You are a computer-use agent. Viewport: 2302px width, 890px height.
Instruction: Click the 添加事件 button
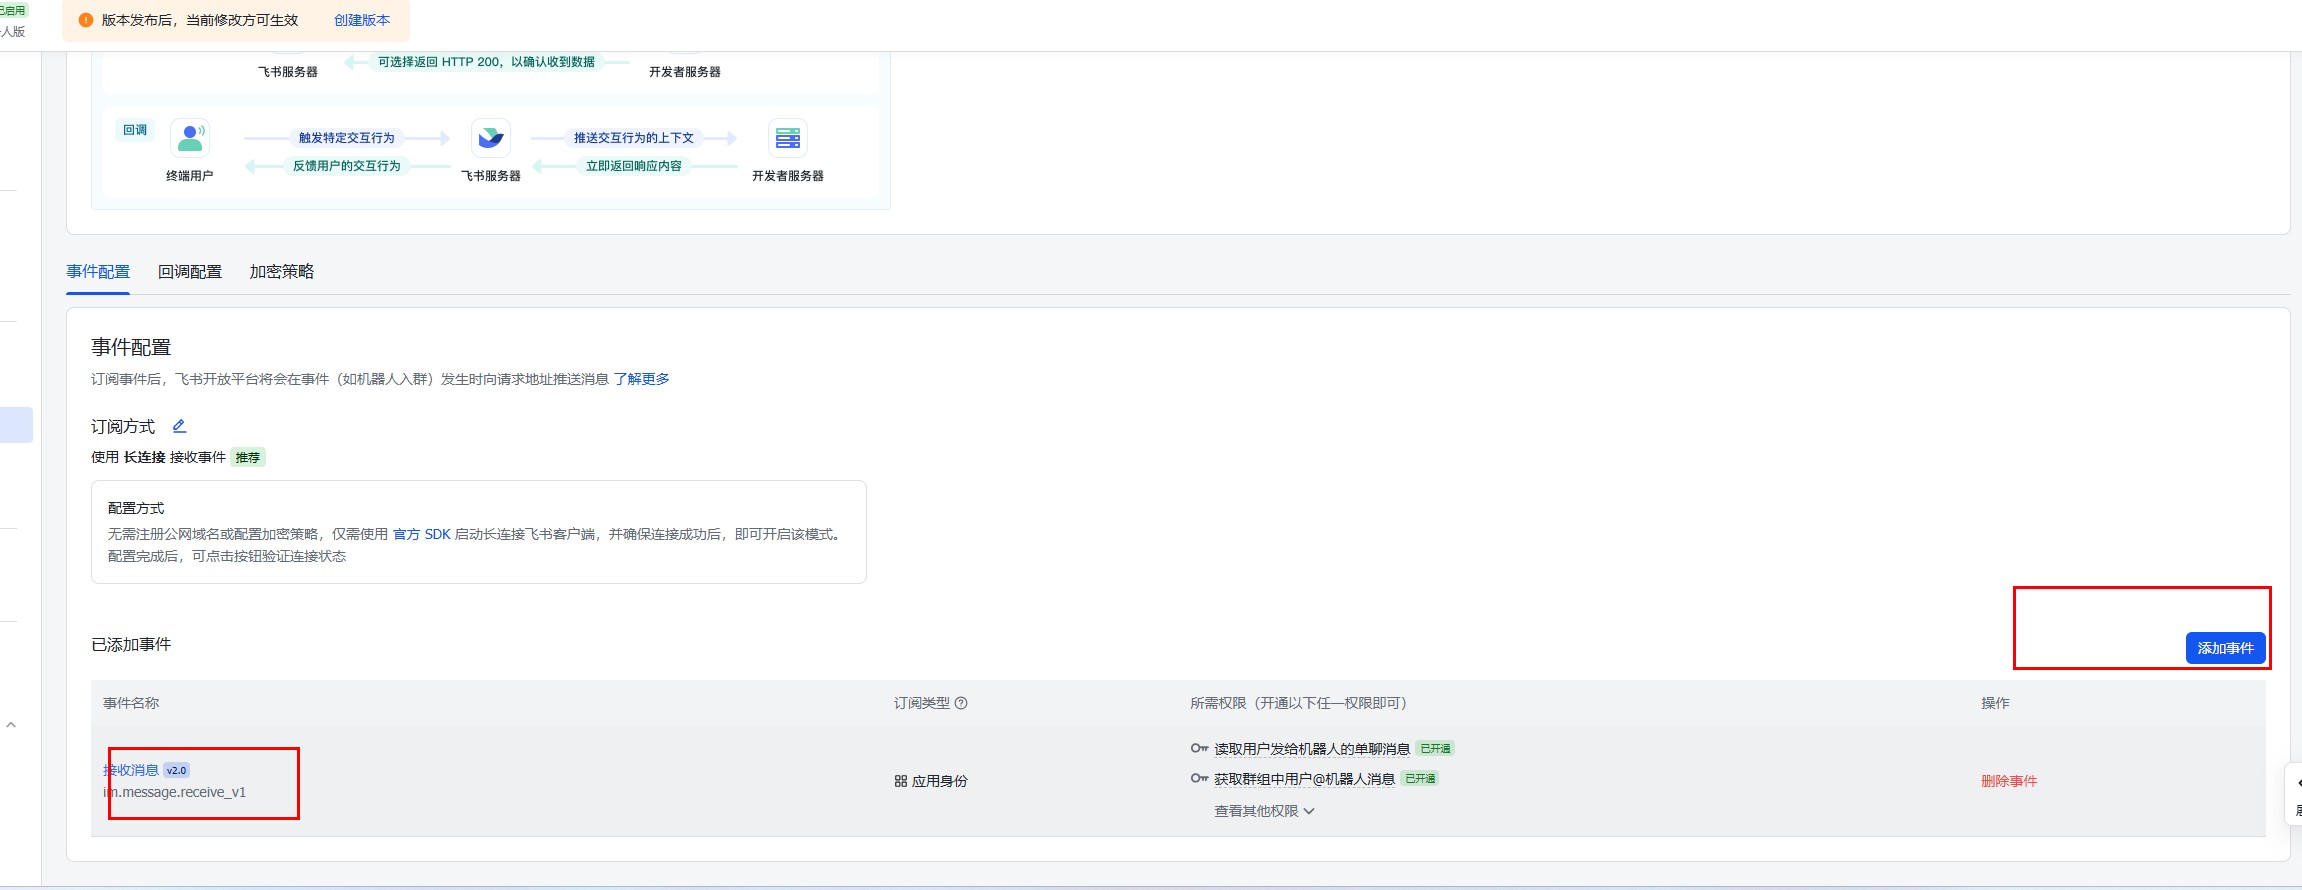2225,648
